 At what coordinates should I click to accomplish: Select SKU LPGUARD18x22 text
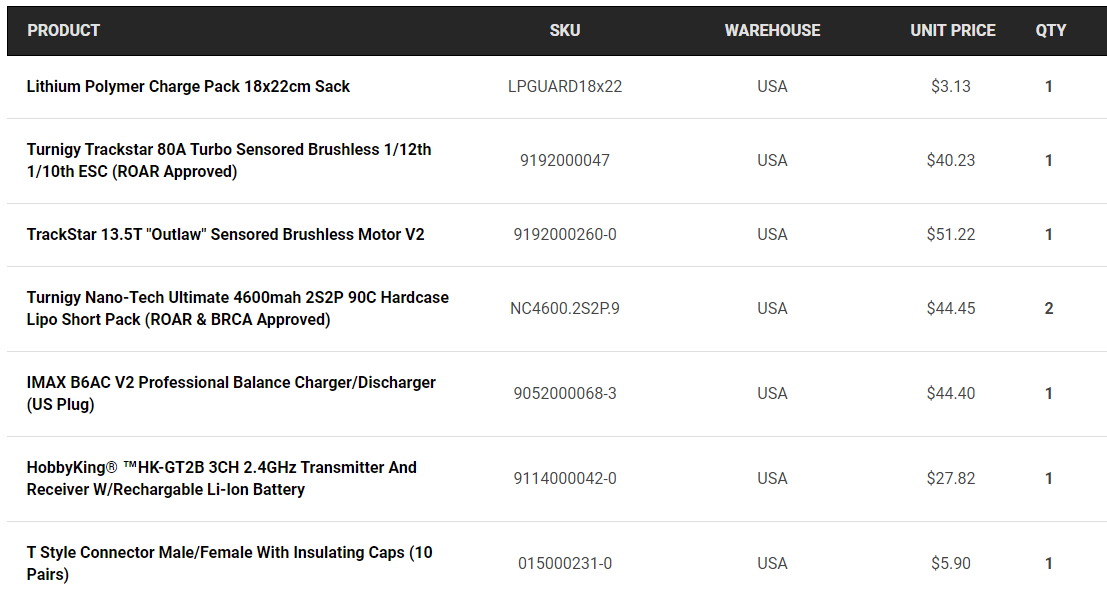point(565,86)
